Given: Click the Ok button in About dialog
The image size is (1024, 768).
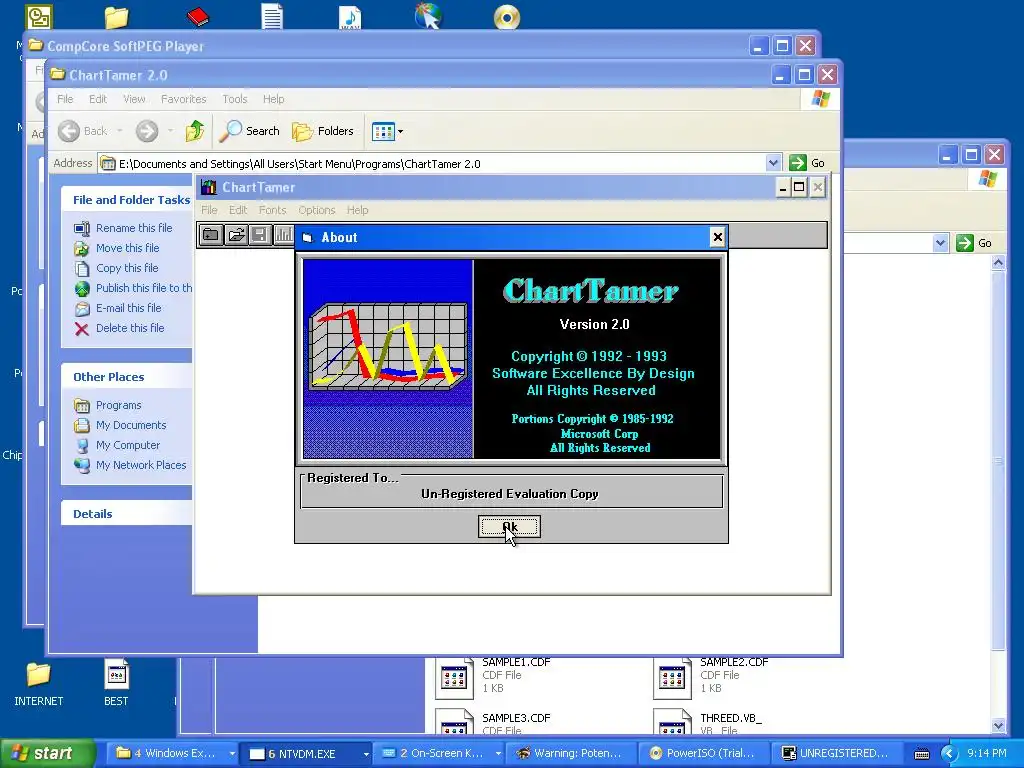Looking at the screenshot, I should click(509, 527).
